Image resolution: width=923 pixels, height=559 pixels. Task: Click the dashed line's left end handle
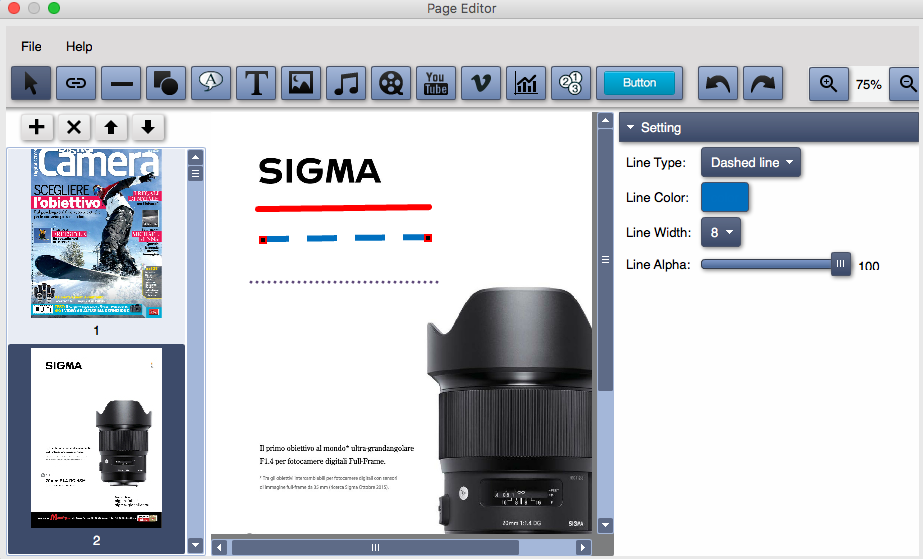tap(263, 240)
